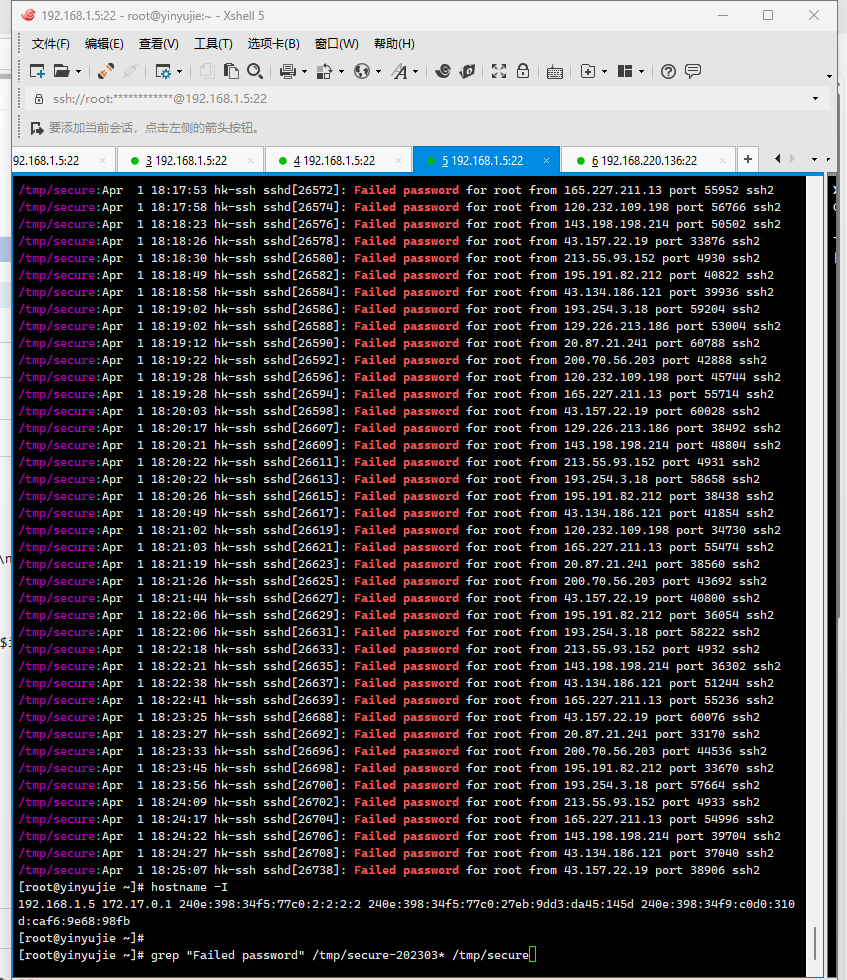This screenshot has width=847, height=980.
Task: Click the Font icon in toolbar
Action: click(x=399, y=71)
